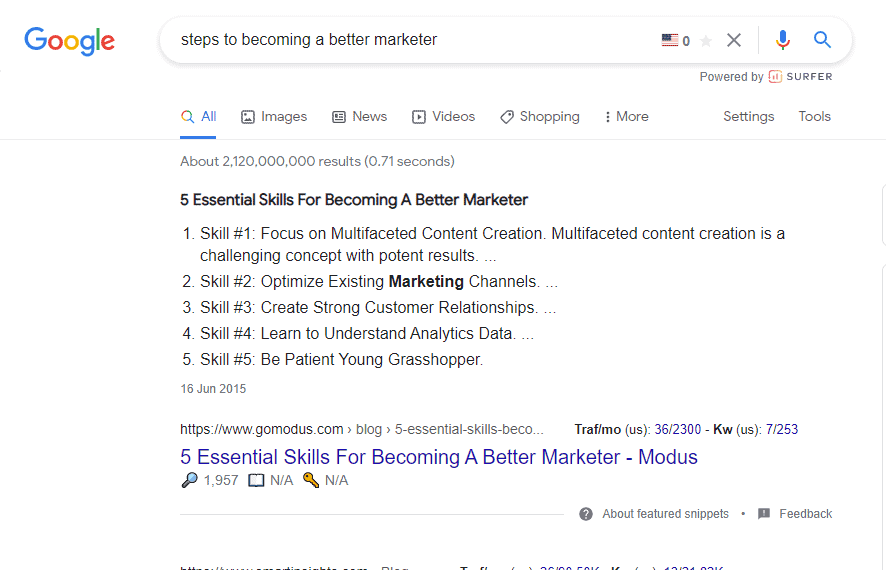Switch to the Images tab
This screenshot has width=886, height=570.
(274, 116)
